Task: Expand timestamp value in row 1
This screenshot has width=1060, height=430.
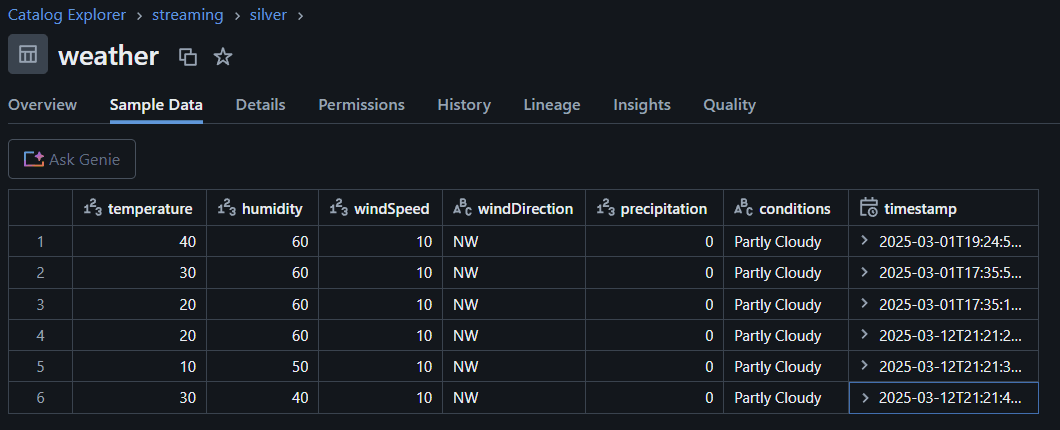Action: tap(864, 241)
